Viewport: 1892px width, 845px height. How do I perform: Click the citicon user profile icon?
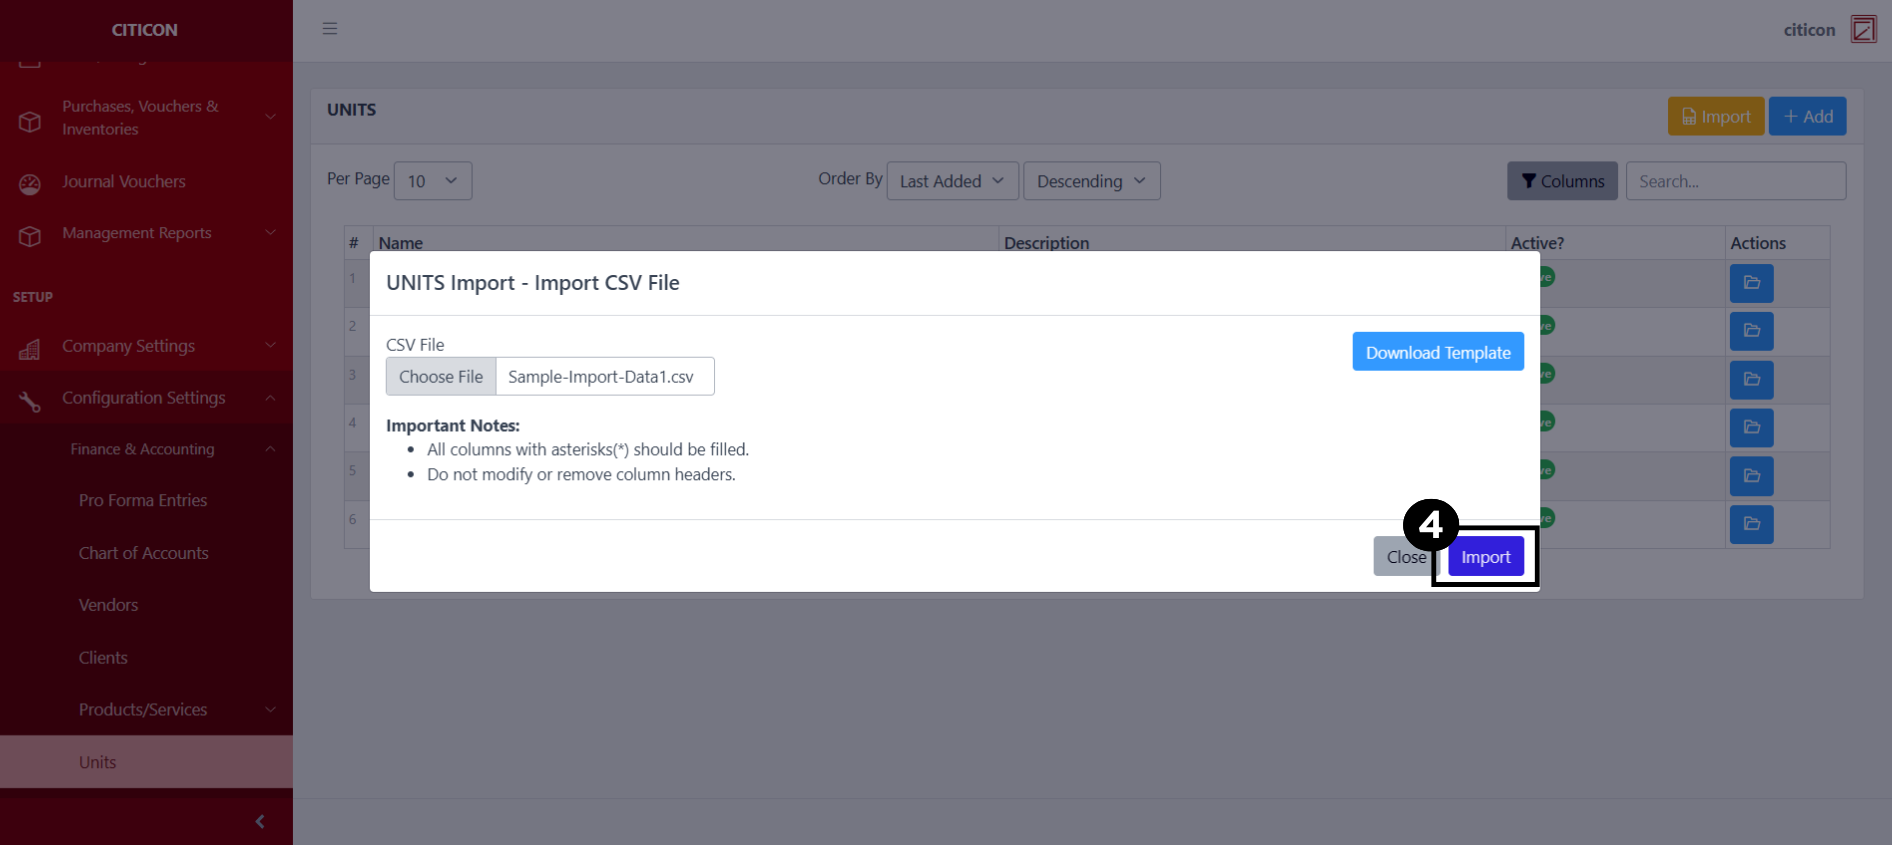(1863, 29)
